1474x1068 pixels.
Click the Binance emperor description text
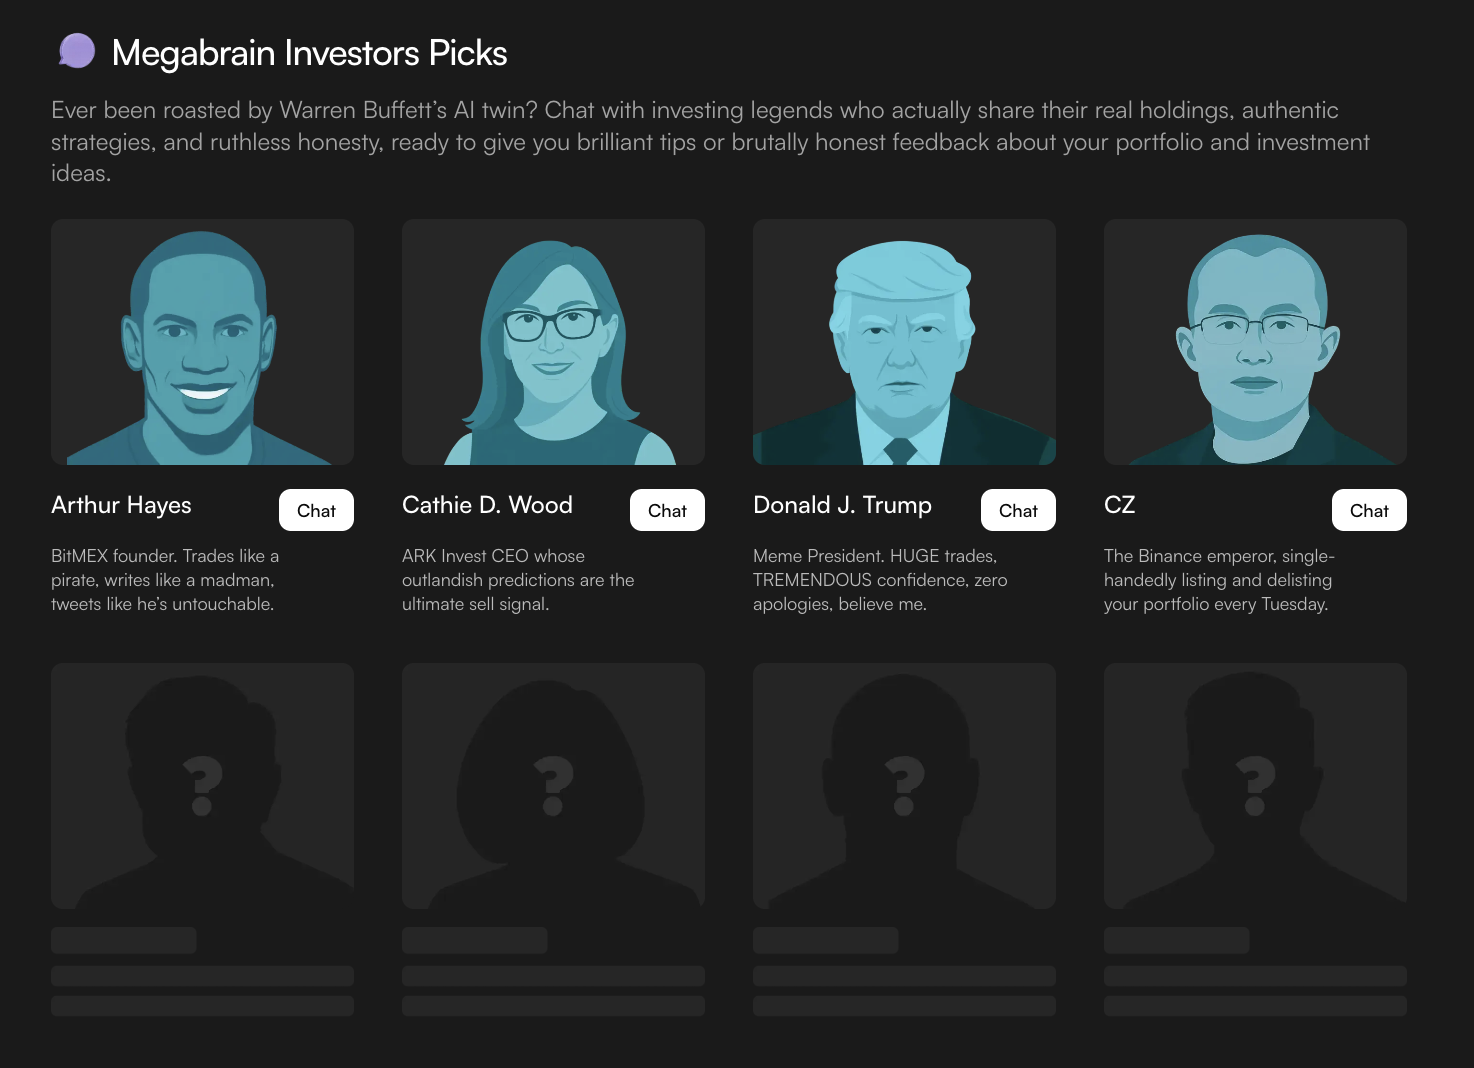point(1218,580)
